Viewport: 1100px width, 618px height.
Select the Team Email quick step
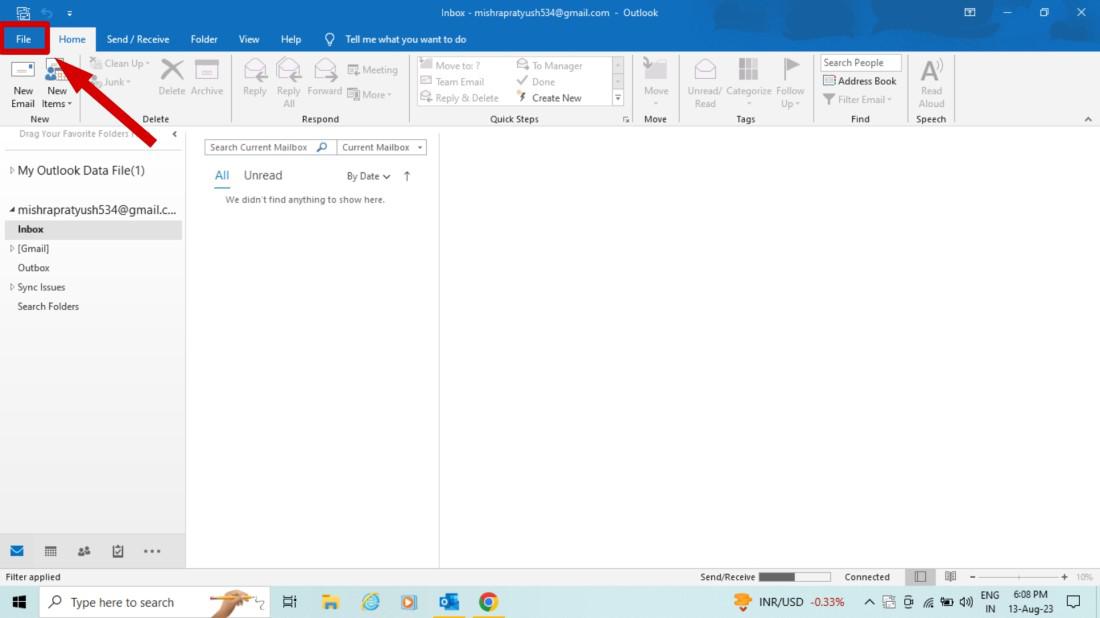pos(452,81)
